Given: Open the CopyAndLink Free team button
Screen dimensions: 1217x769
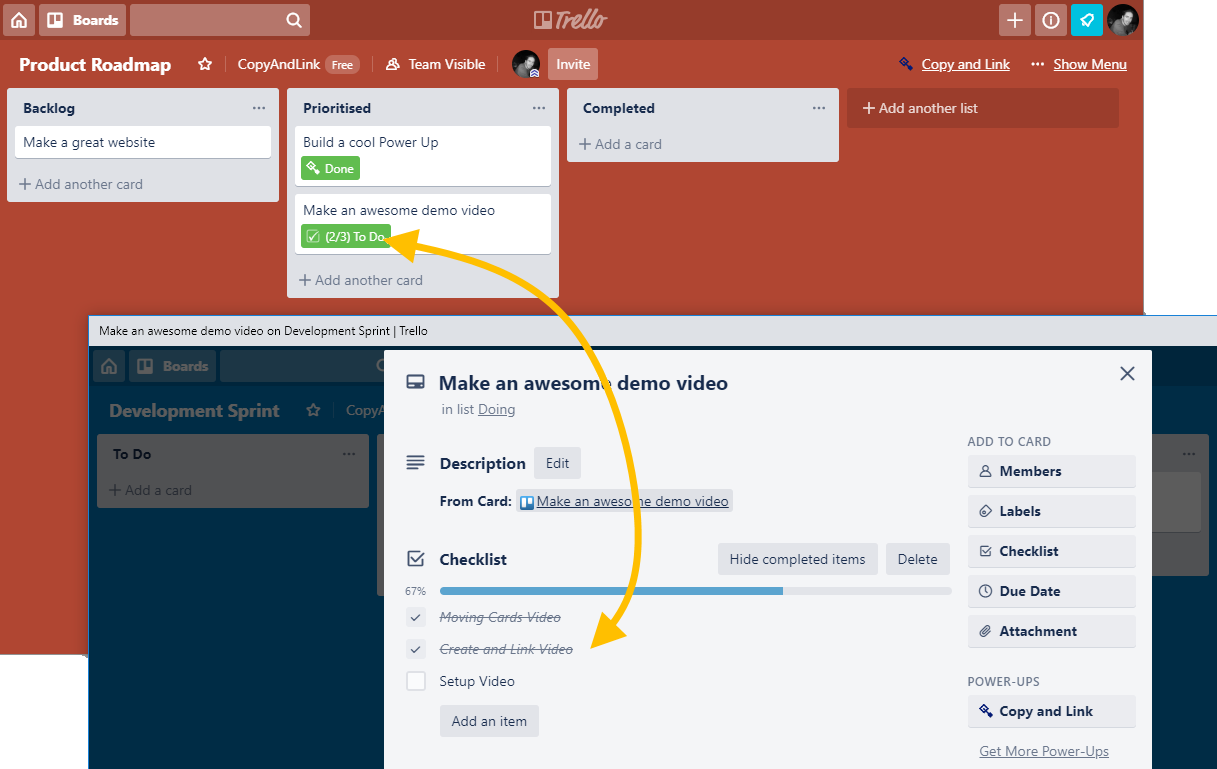Looking at the screenshot, I should 297,64.
